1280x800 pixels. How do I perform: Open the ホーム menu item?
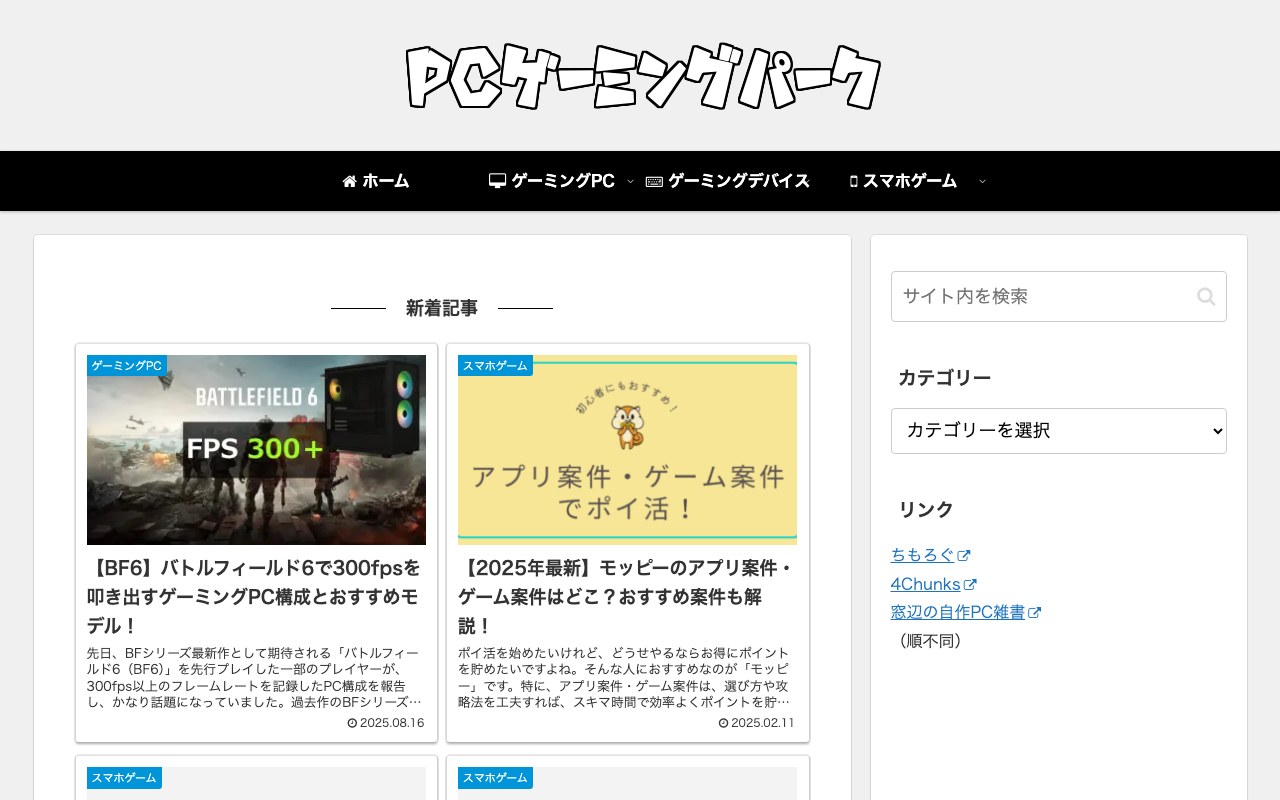376,181
